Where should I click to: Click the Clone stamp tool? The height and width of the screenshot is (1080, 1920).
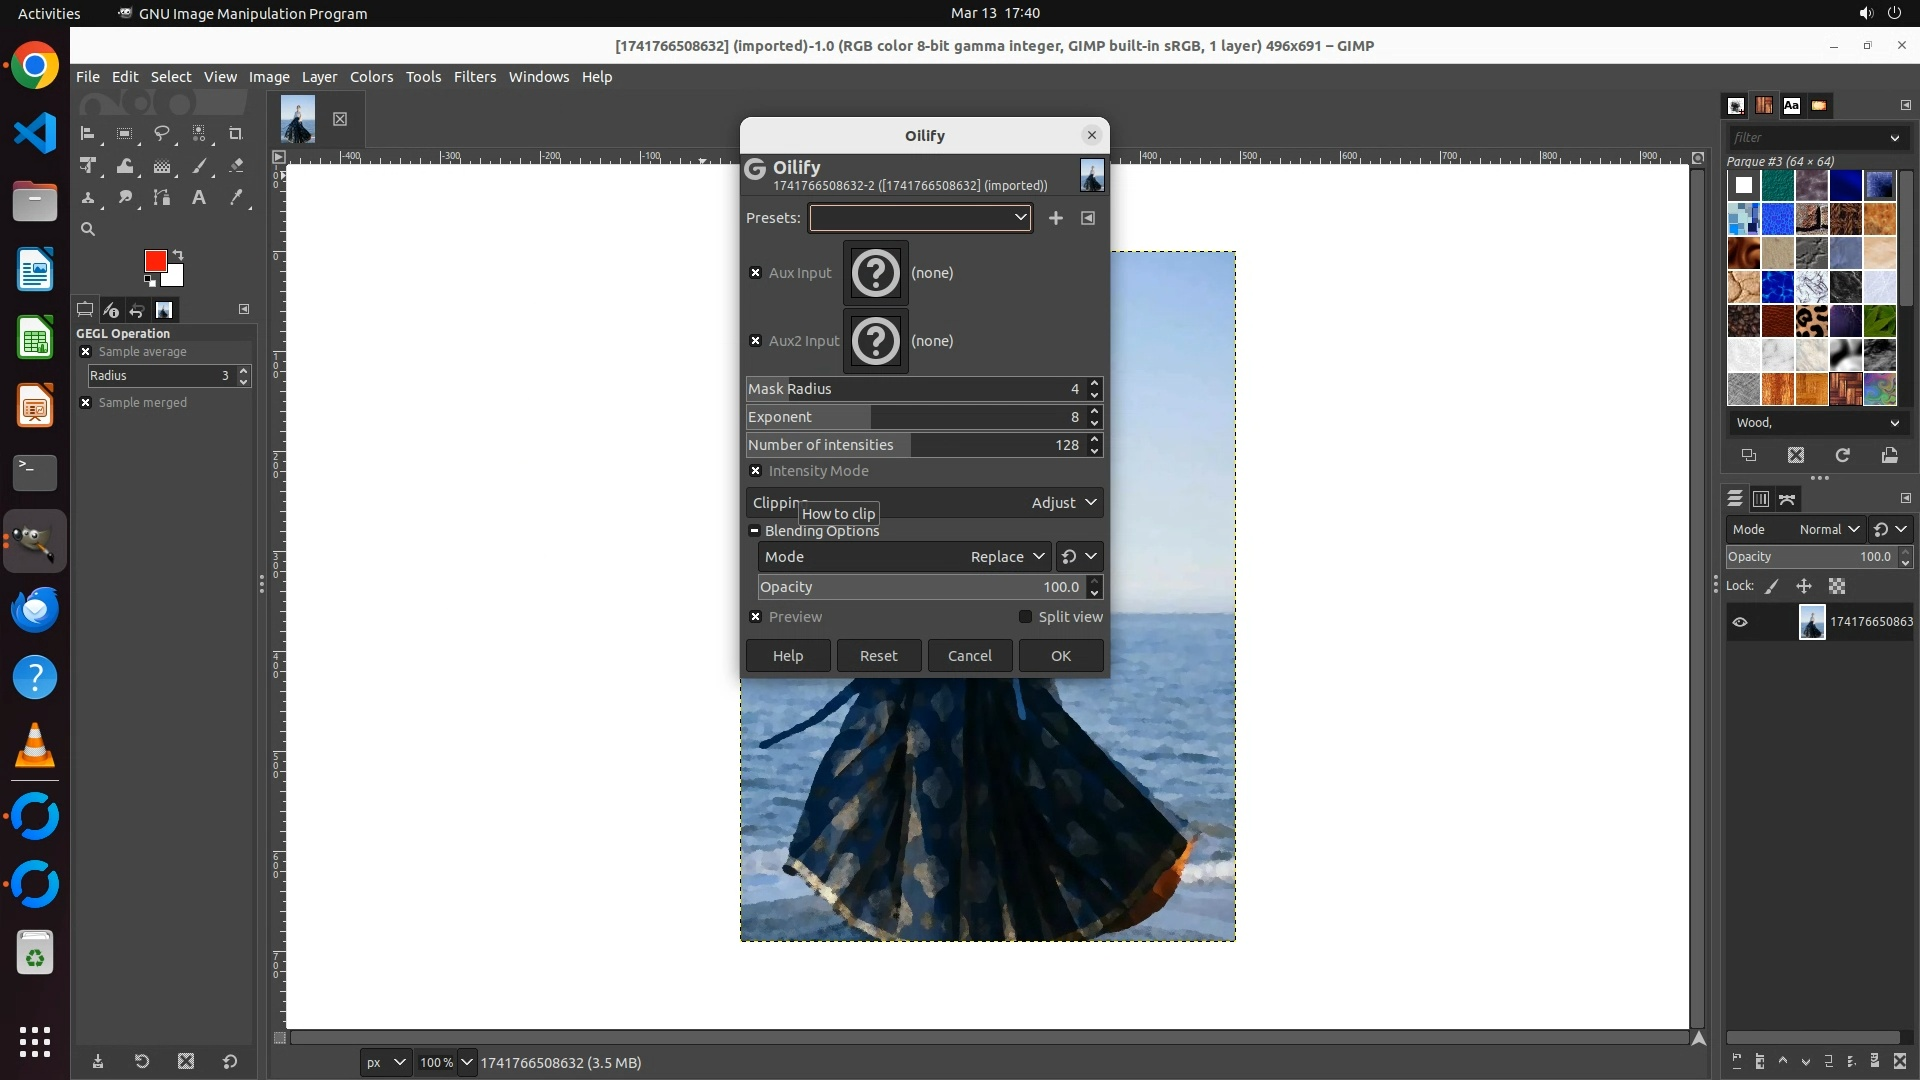pyautogui.click(x=88, y=198)
